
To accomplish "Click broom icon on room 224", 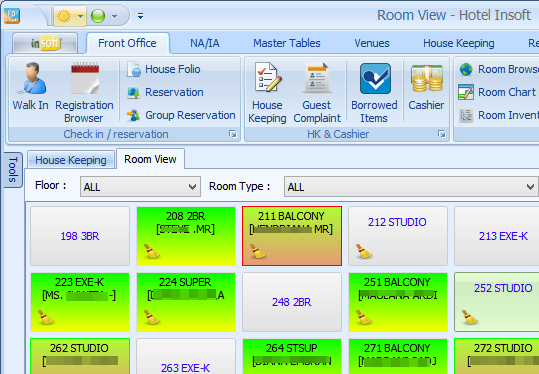I will coord(152,318).
